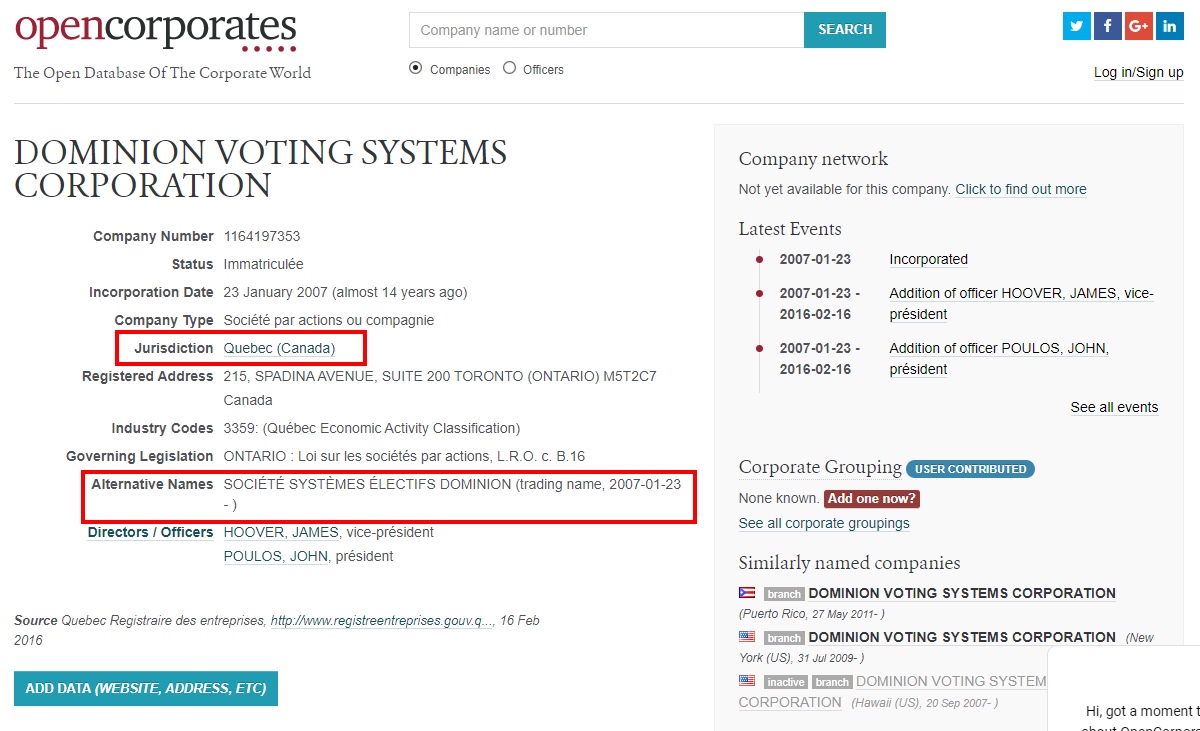Open the OpenCorporates Facebook page icon
The height and width of the screenshot is (731, 1200).
point(1108,26)
